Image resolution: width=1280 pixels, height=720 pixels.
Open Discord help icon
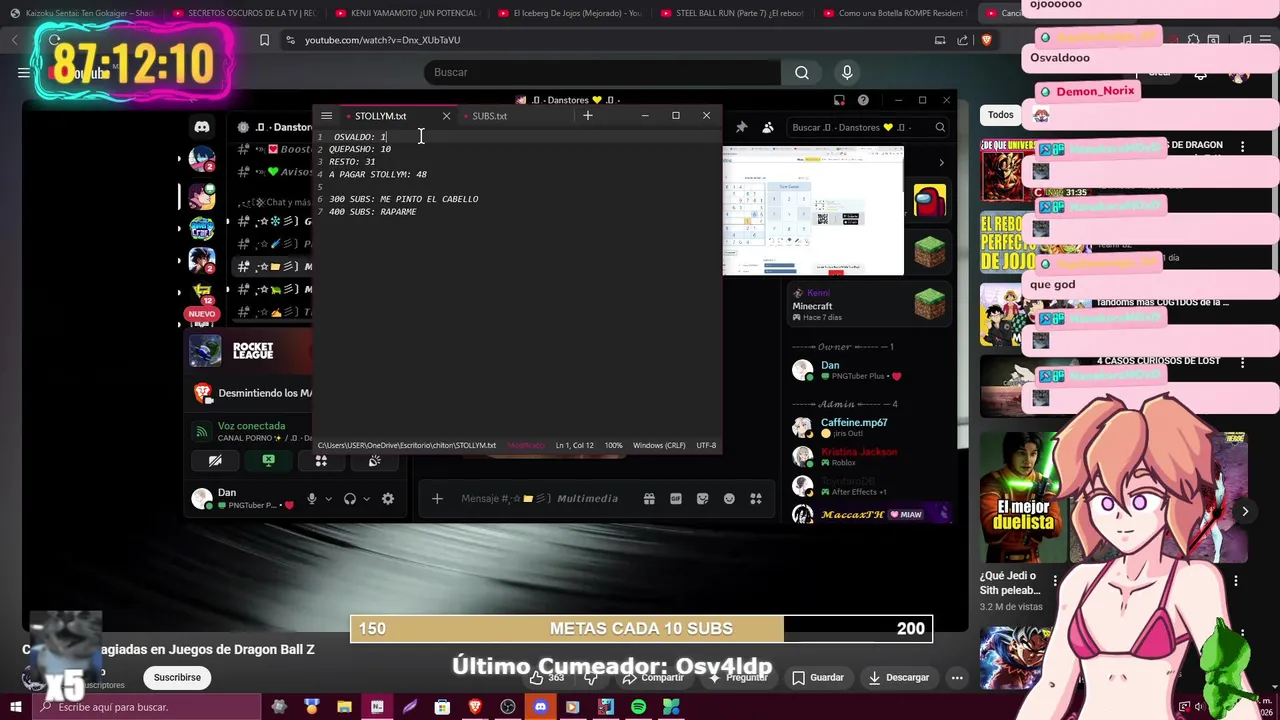863,100
